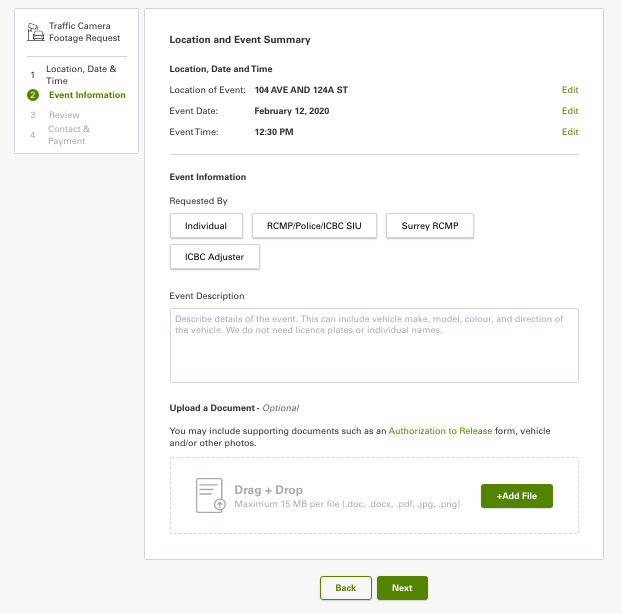This screenshot has height=614, width=622.
Task: Select Surrey RCMP requester option
Action: (429, 227)
